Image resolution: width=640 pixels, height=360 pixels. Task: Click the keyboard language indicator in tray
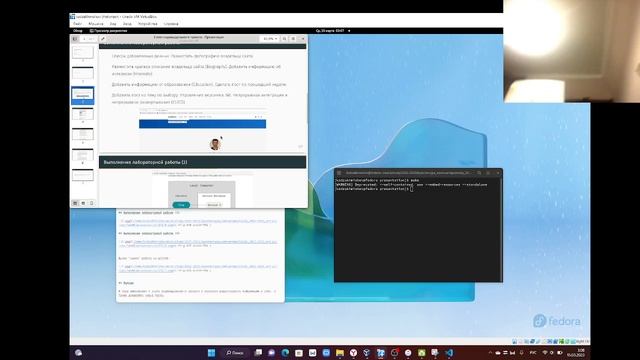click(x=533, y=353)
